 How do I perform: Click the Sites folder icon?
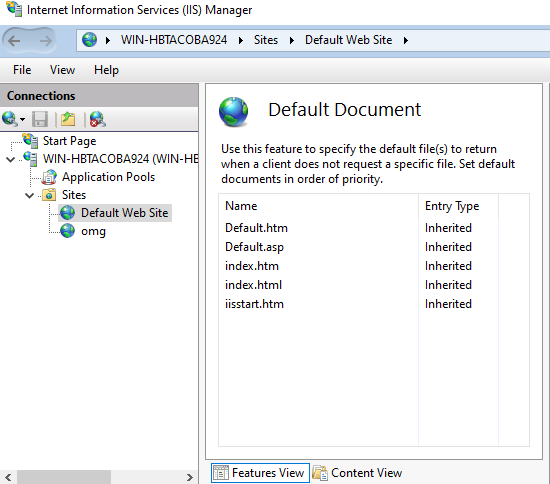(x=49, y=195)
